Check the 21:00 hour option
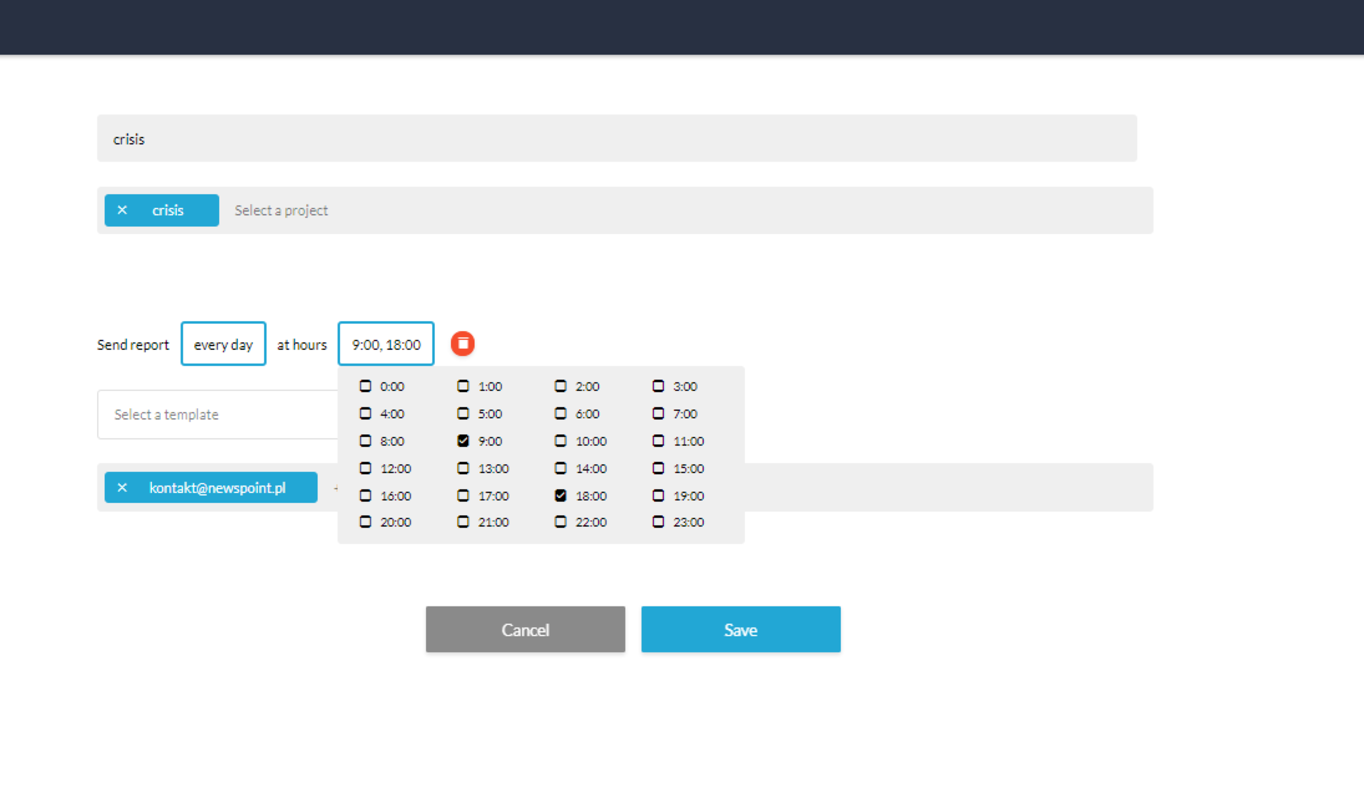This screenshot has height=793, width=1364. [x=463, y=522]
